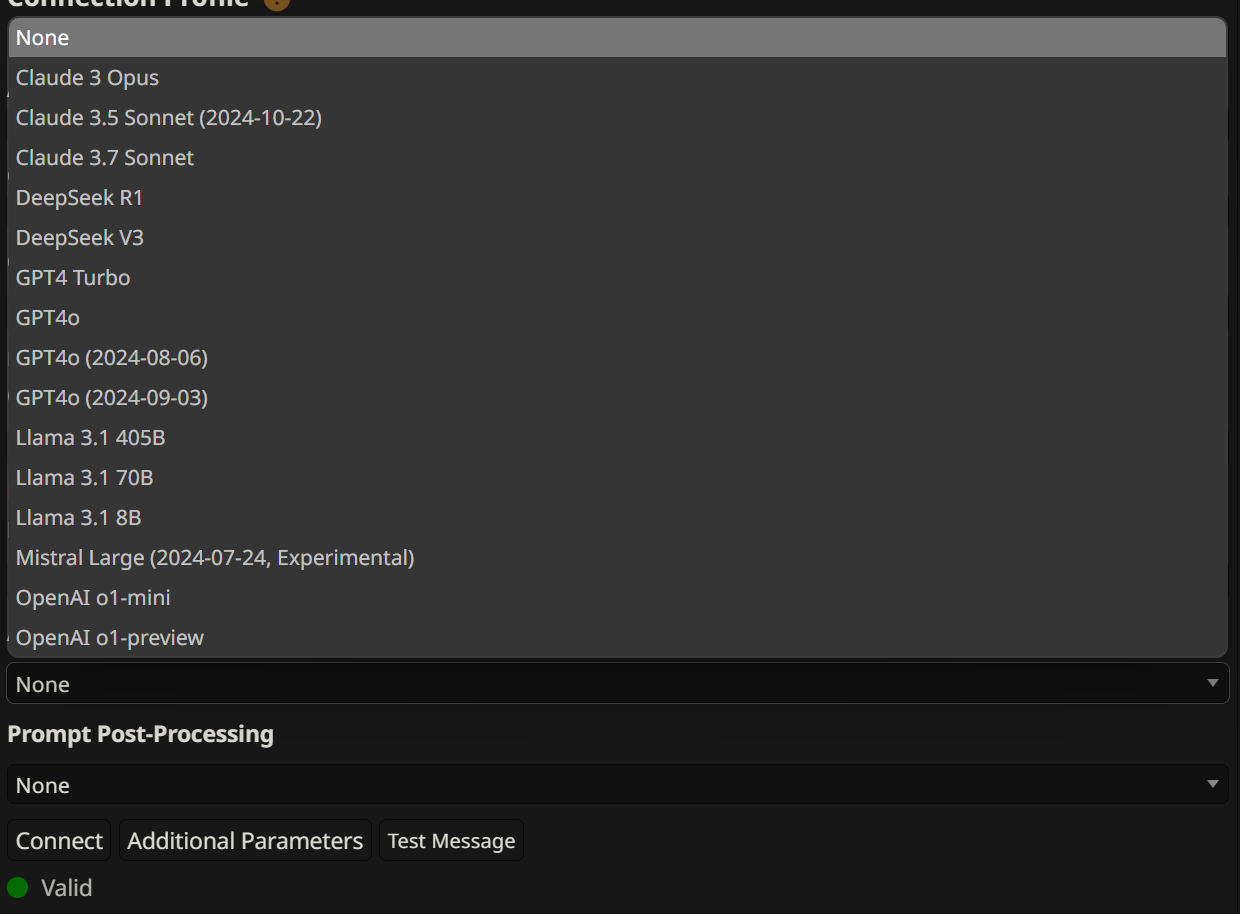Image resolution: width=1240 pixels, height=914 pixels.
Task: Pick Llama 3.1 8B from list
Action: coord(617,518)
